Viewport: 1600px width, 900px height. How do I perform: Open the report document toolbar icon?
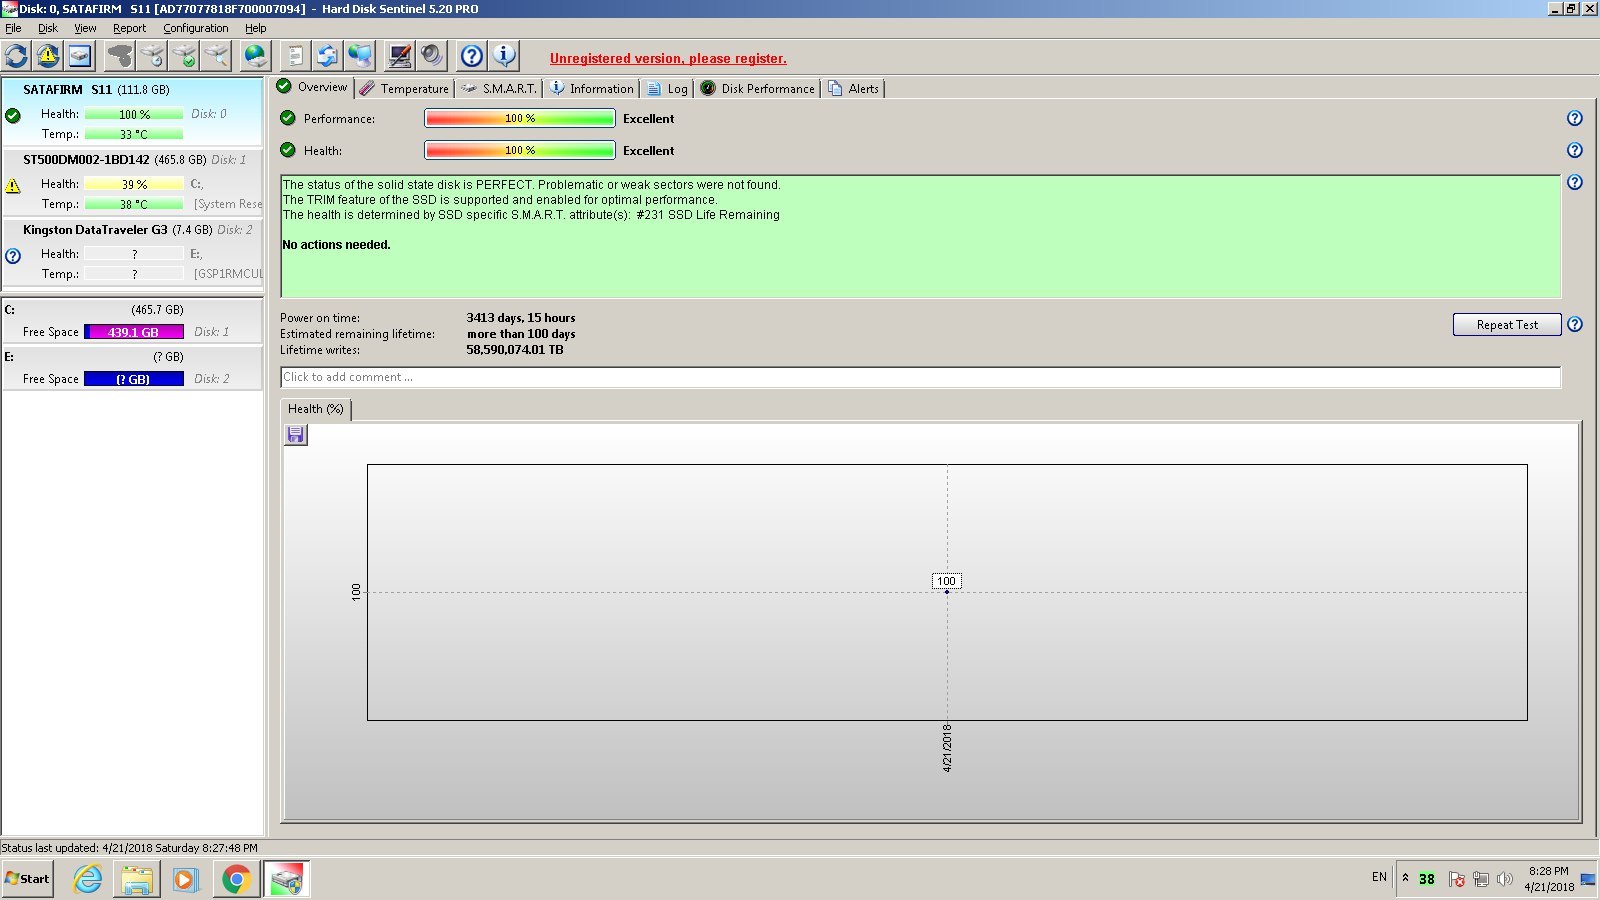point(295,56)
